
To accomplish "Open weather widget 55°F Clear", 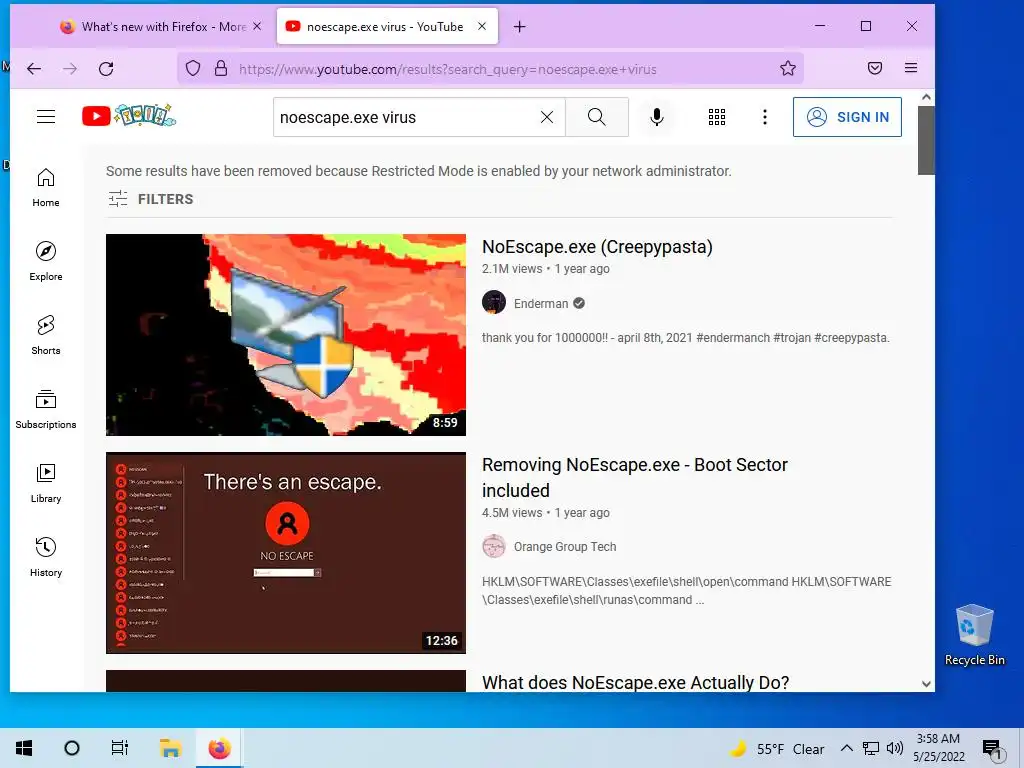I will pos(776,748).
